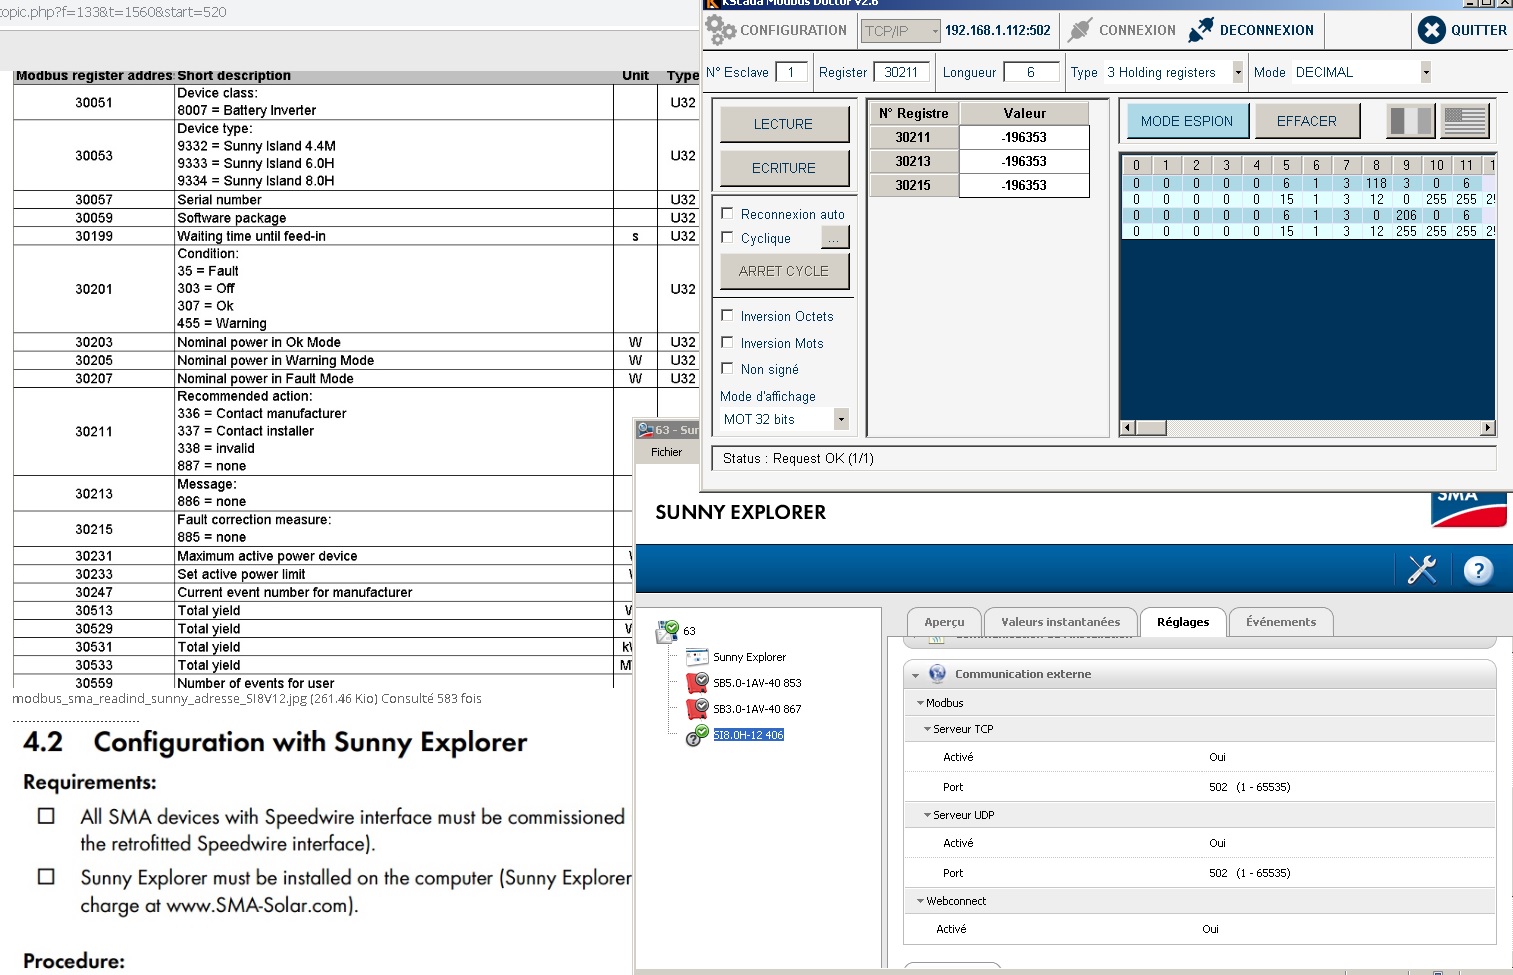Select the SI8.0H-12 406 tree item
The width and height of the screenshot is (1513, 975).
(748, 735)
